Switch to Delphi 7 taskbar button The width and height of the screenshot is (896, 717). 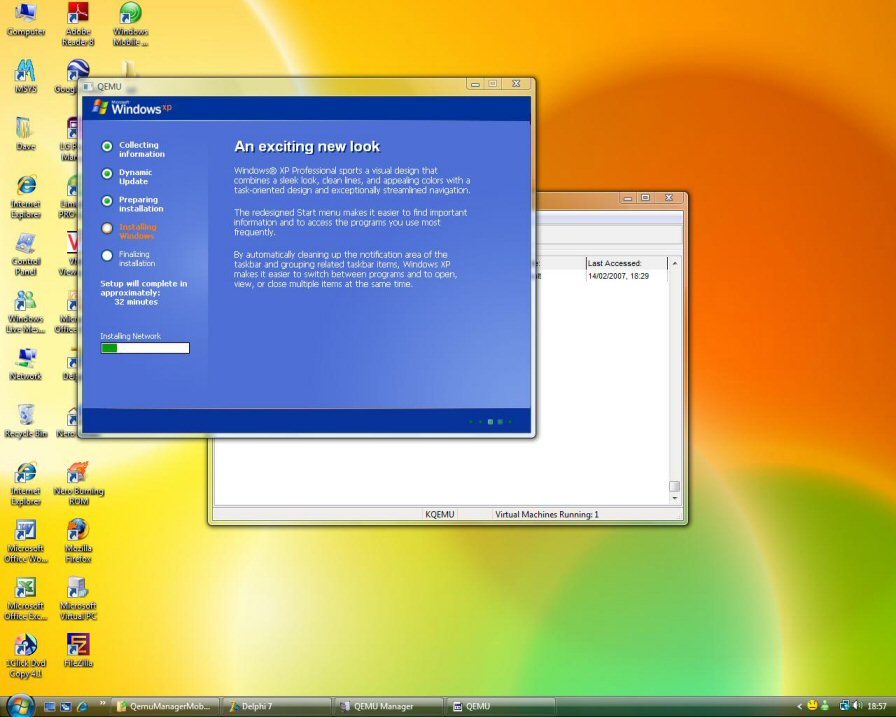[x=275, y=706]
